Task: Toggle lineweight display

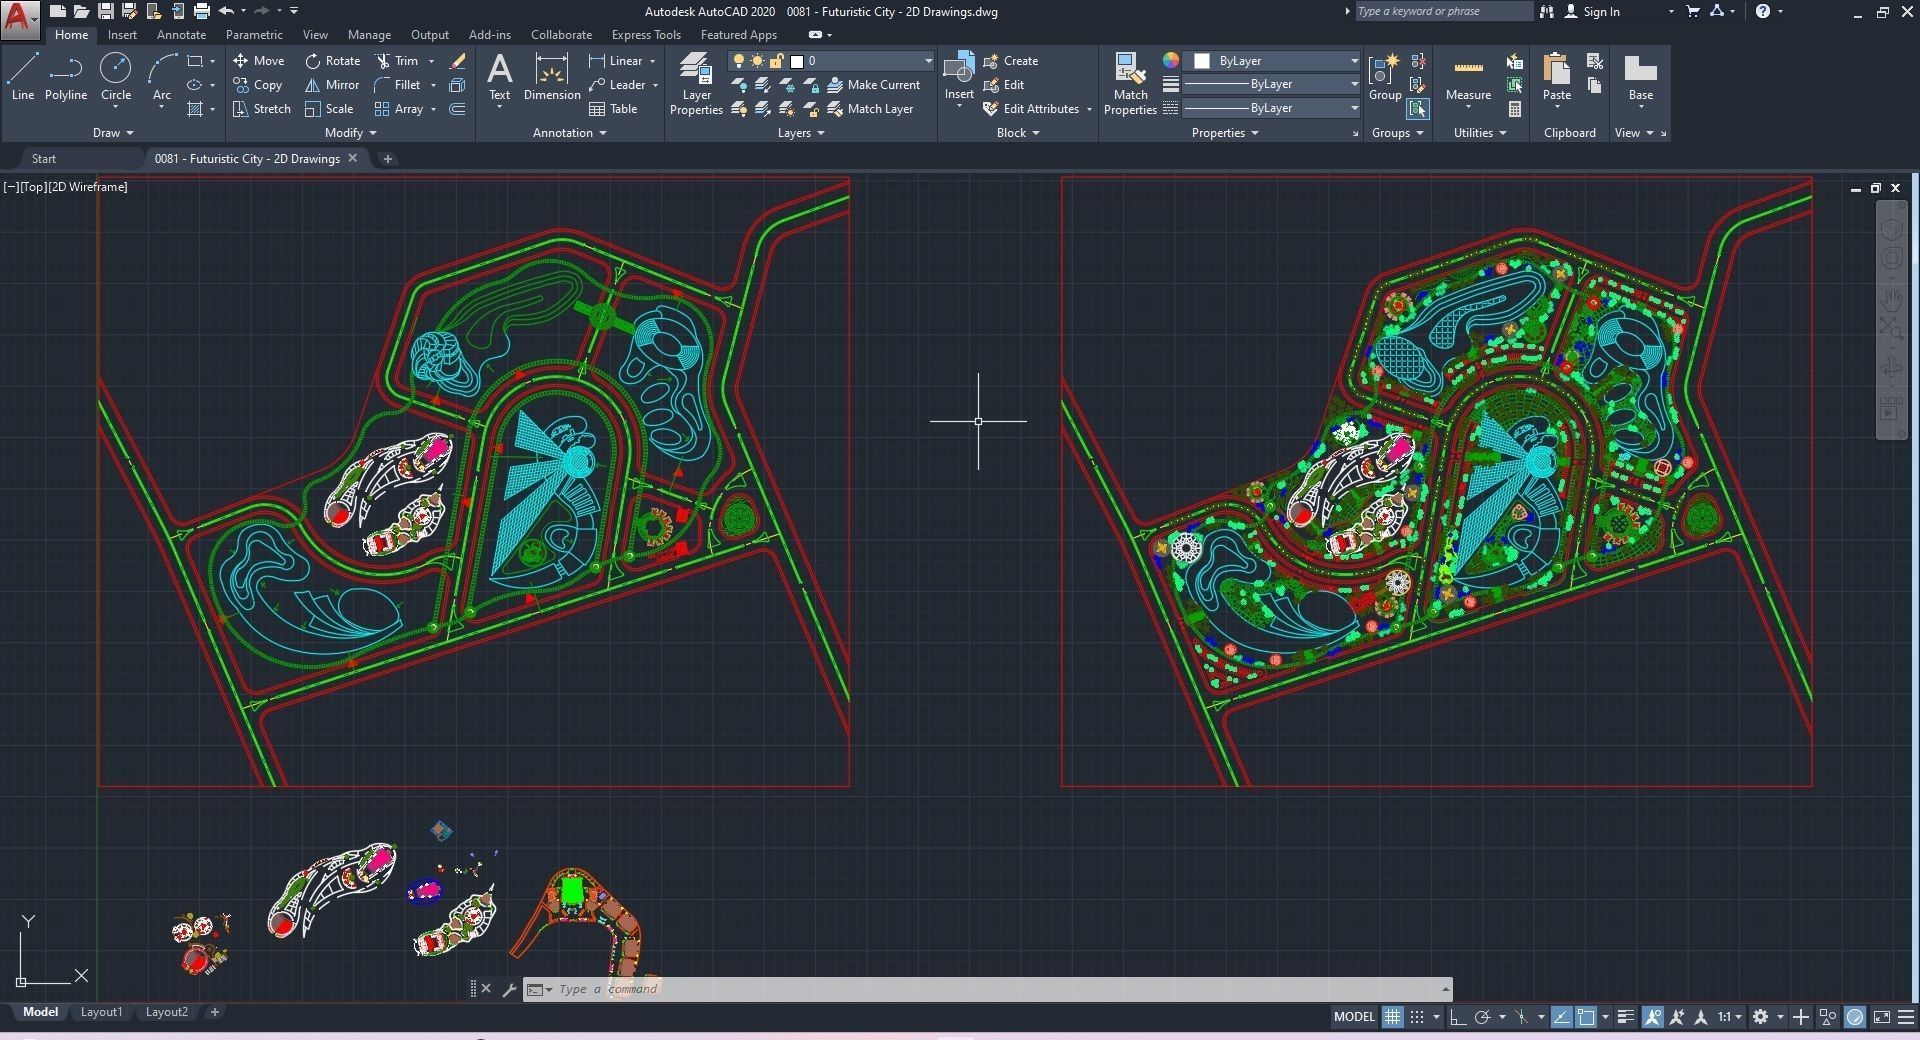Action: click(1626, 1017)
